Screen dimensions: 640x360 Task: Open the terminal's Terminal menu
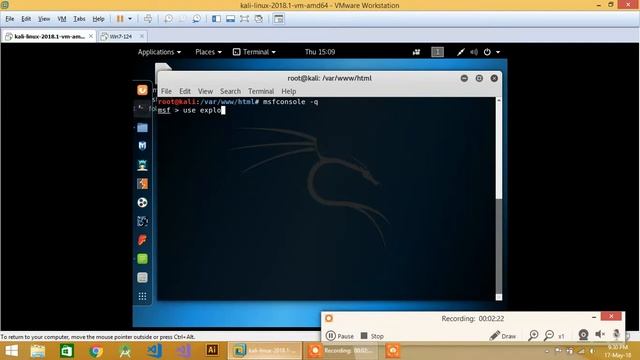tap(261, 91)
